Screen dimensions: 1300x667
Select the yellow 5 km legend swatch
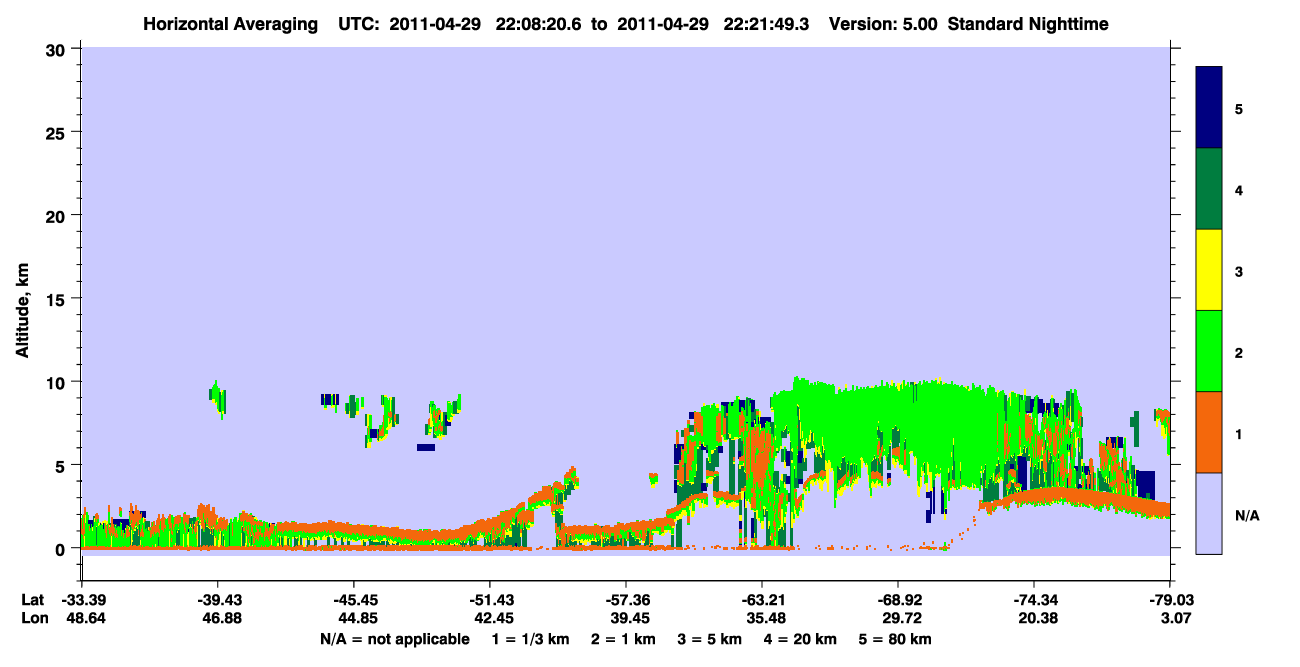point(1209,270)
